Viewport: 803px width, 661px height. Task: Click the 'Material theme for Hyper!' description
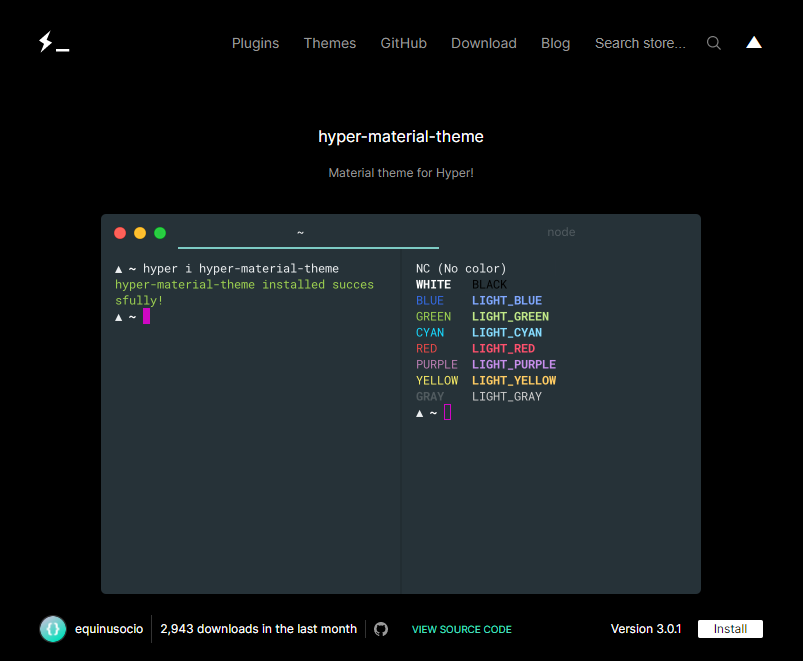401,173
